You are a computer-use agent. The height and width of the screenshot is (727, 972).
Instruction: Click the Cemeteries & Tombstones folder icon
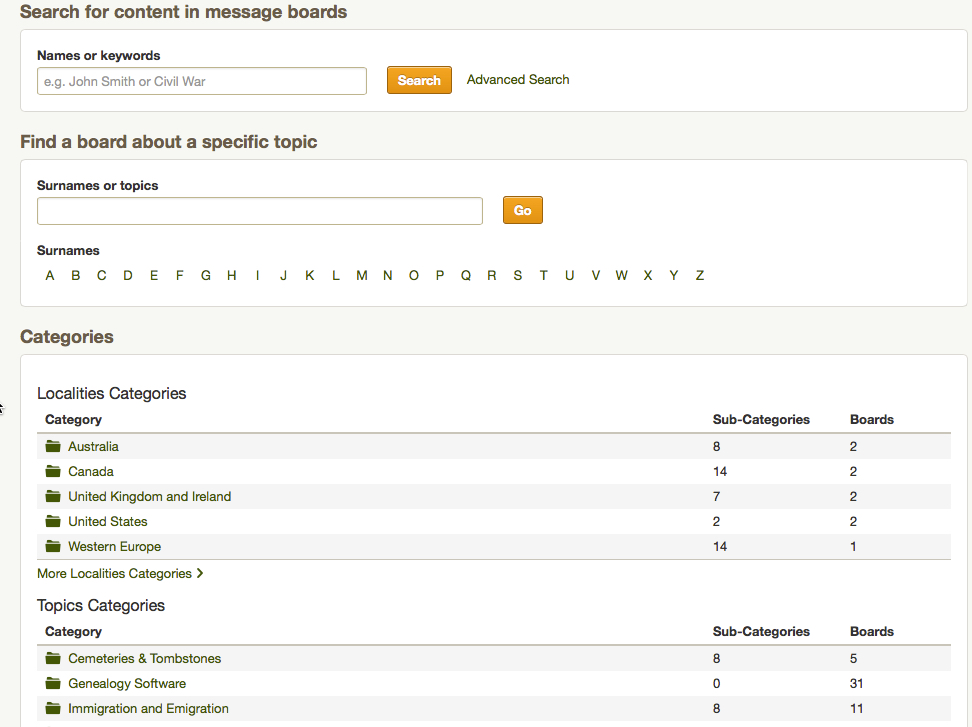[x=53, y=658]
